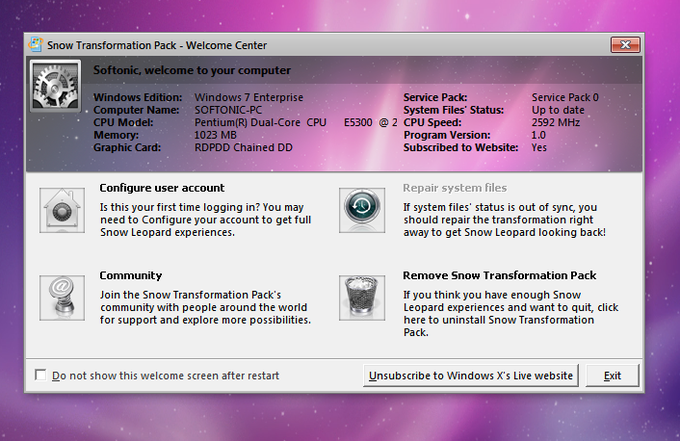The image size is (680, 441).
Task: Enable Do not show this welcome screen checkbox
Action: [x=41, y=375]
